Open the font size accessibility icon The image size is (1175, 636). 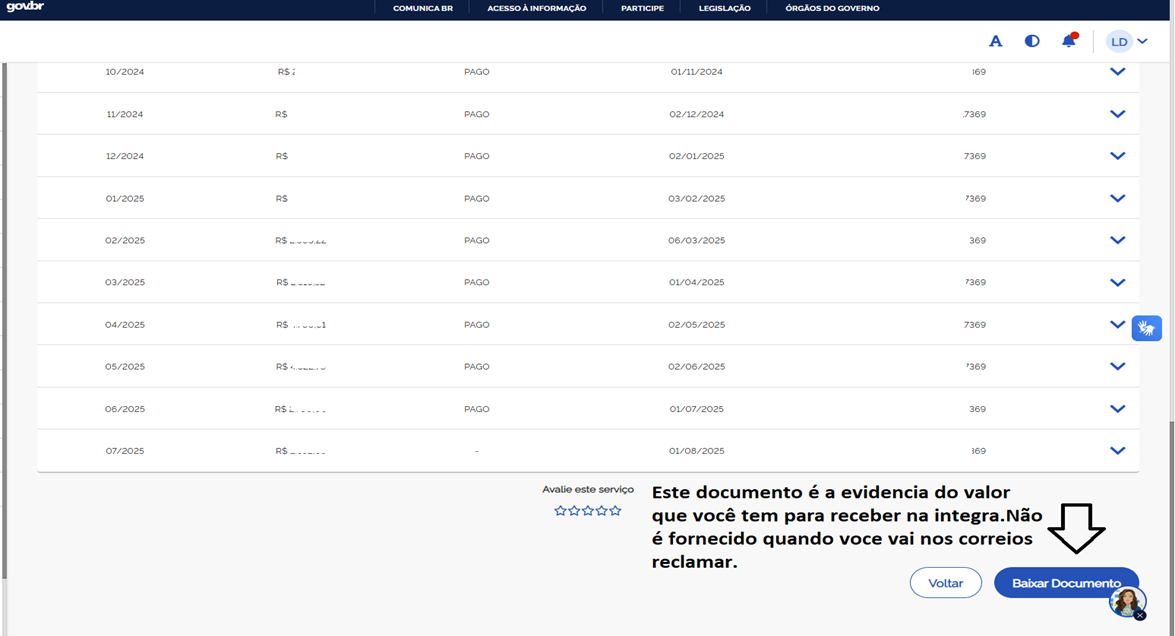[x=995, y=41]
